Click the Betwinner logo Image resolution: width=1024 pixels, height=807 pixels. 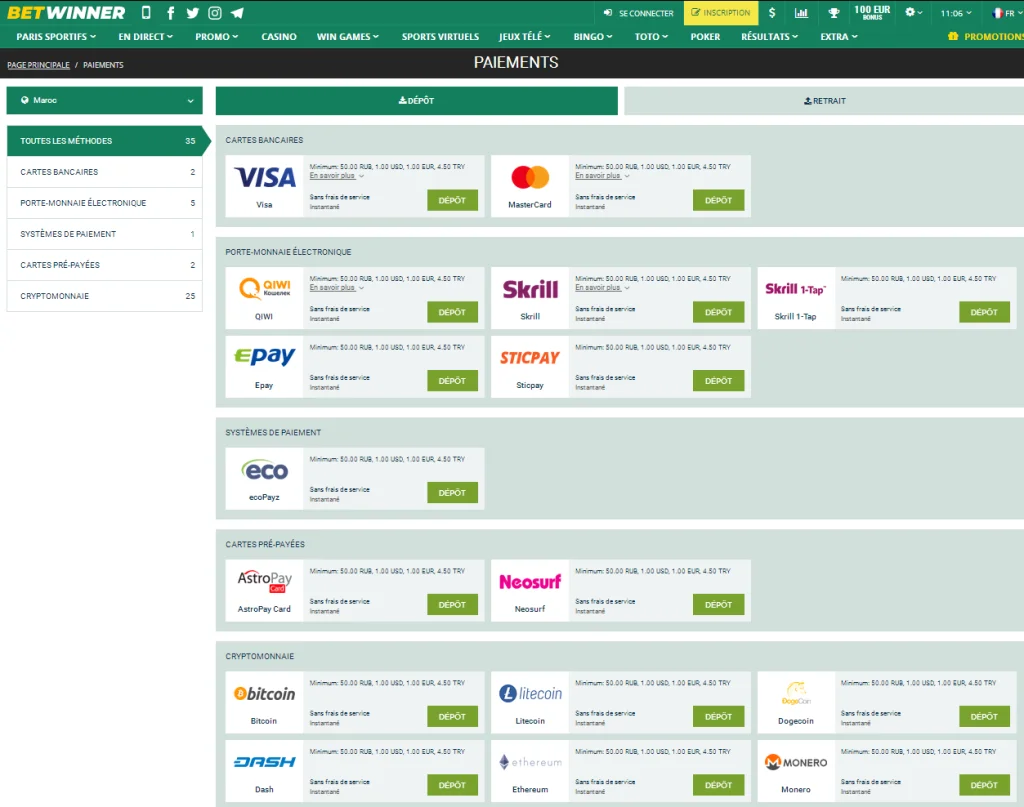point(66,13)
